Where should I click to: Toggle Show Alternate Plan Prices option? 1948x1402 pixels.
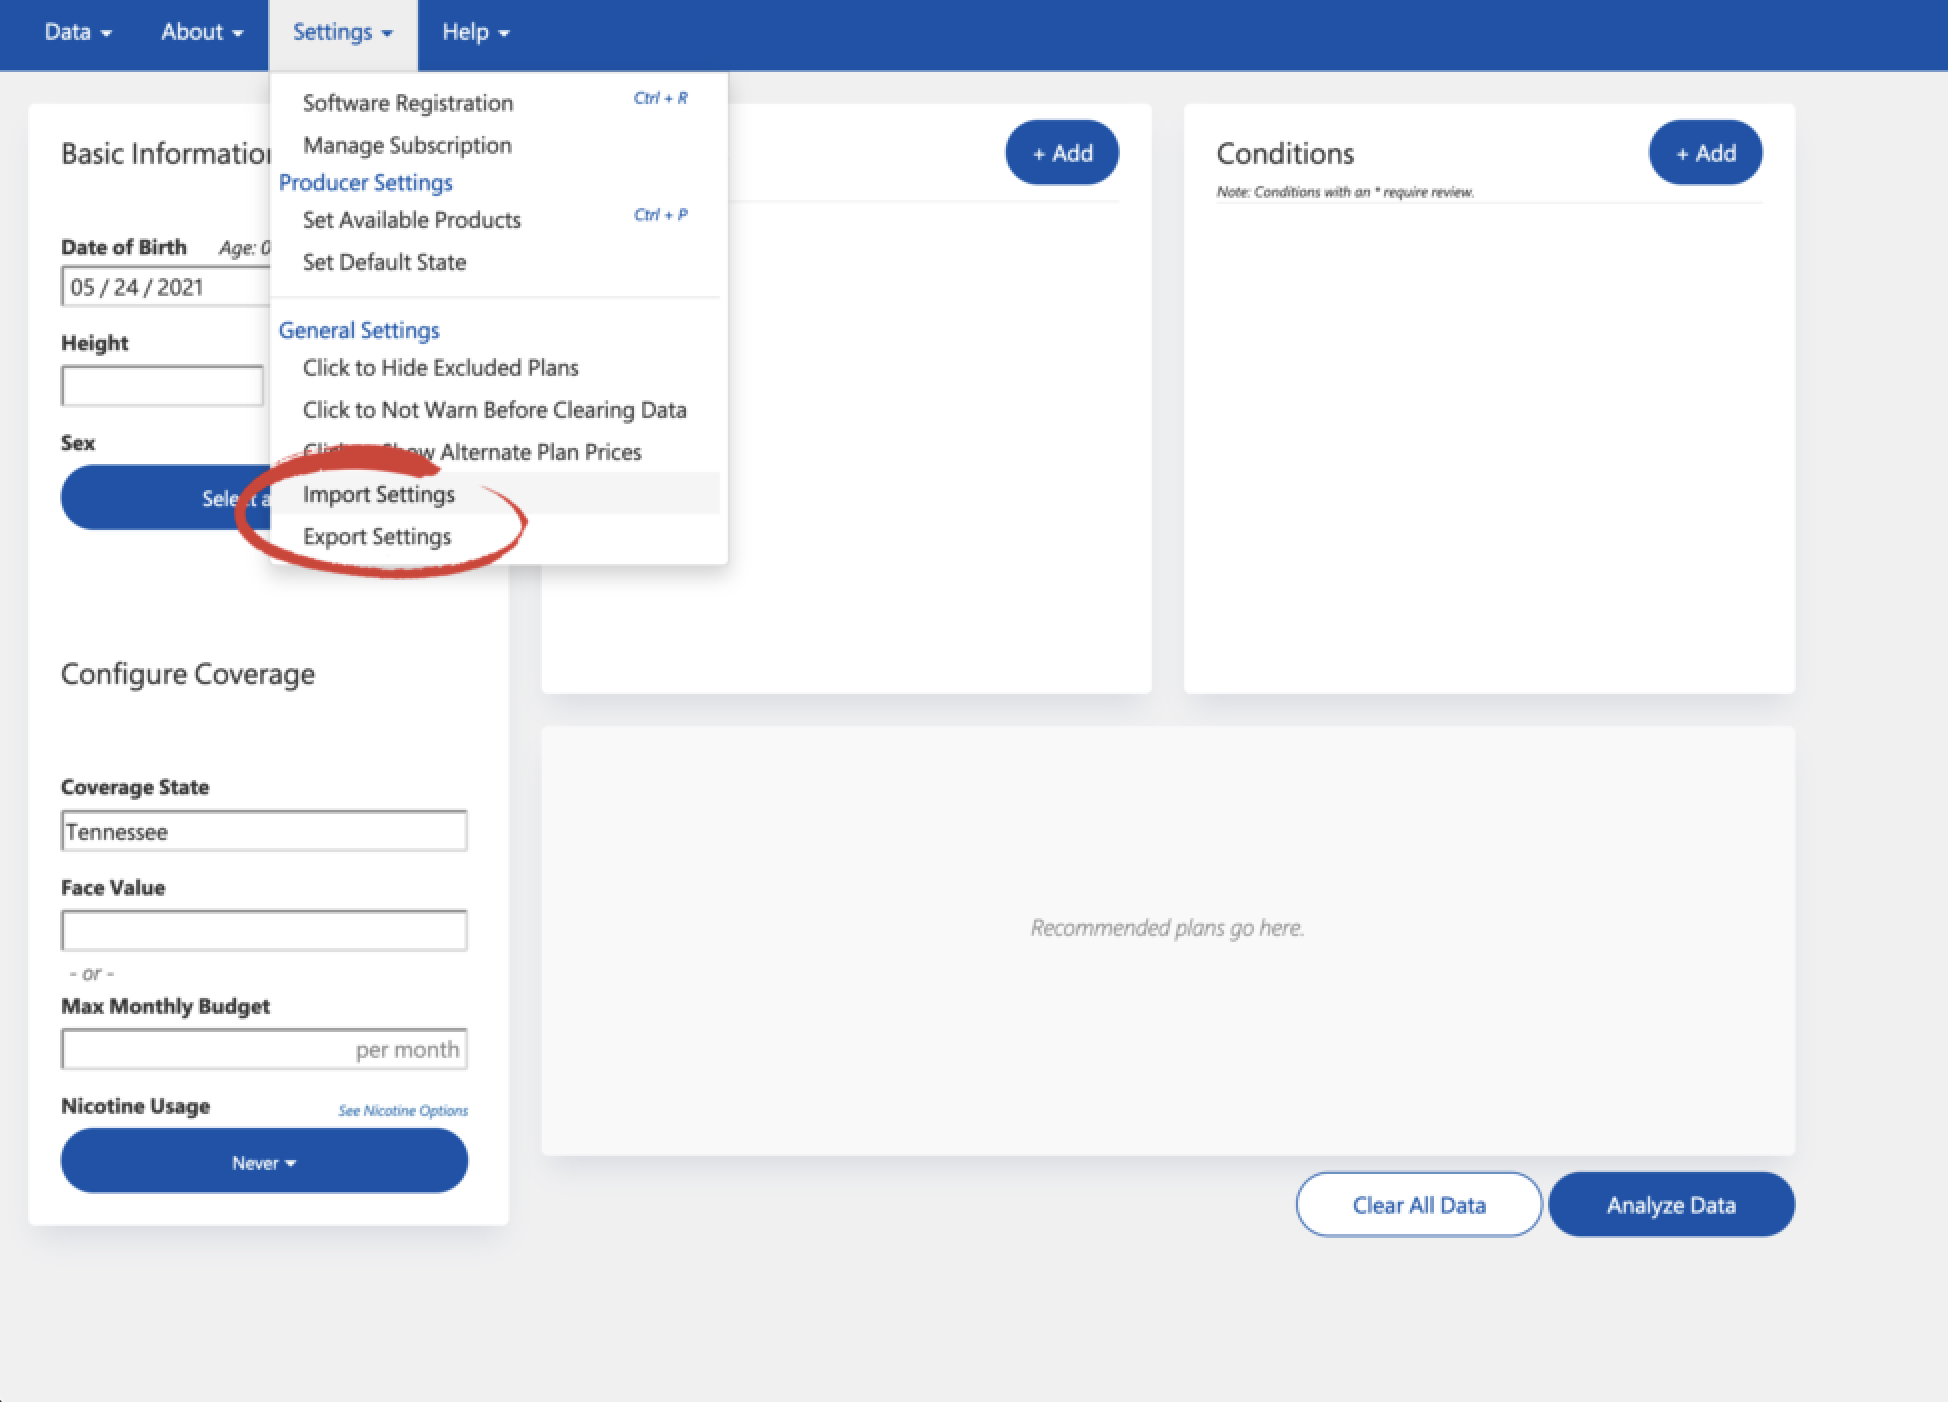point(540,452)
